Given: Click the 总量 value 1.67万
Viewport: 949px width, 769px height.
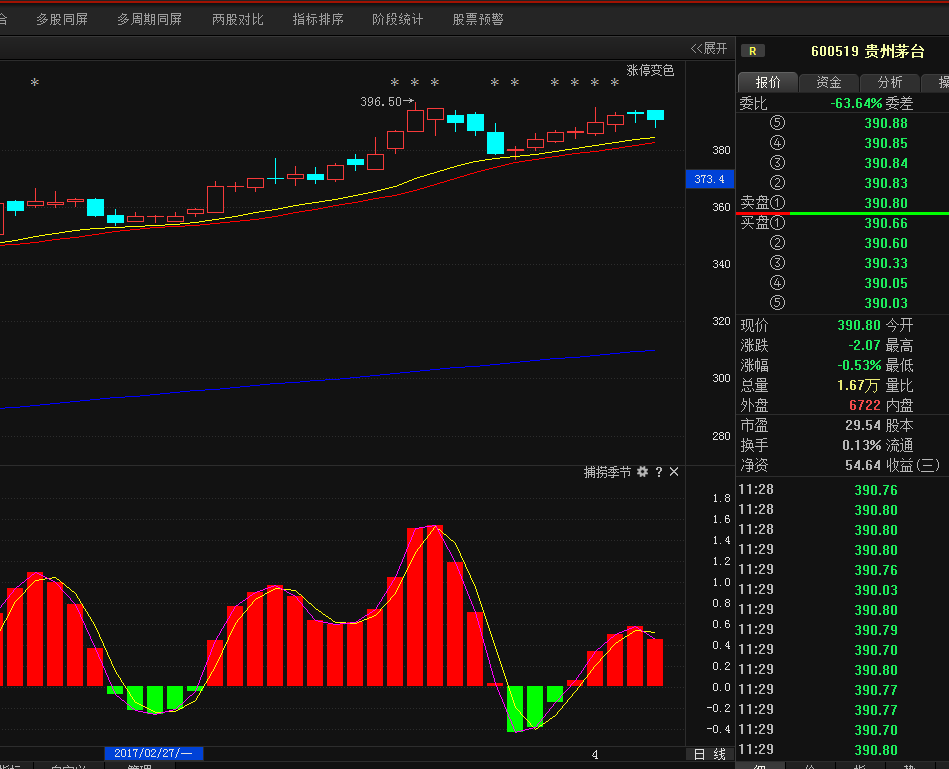Looking at the screenshot, I should coord(858,385).
